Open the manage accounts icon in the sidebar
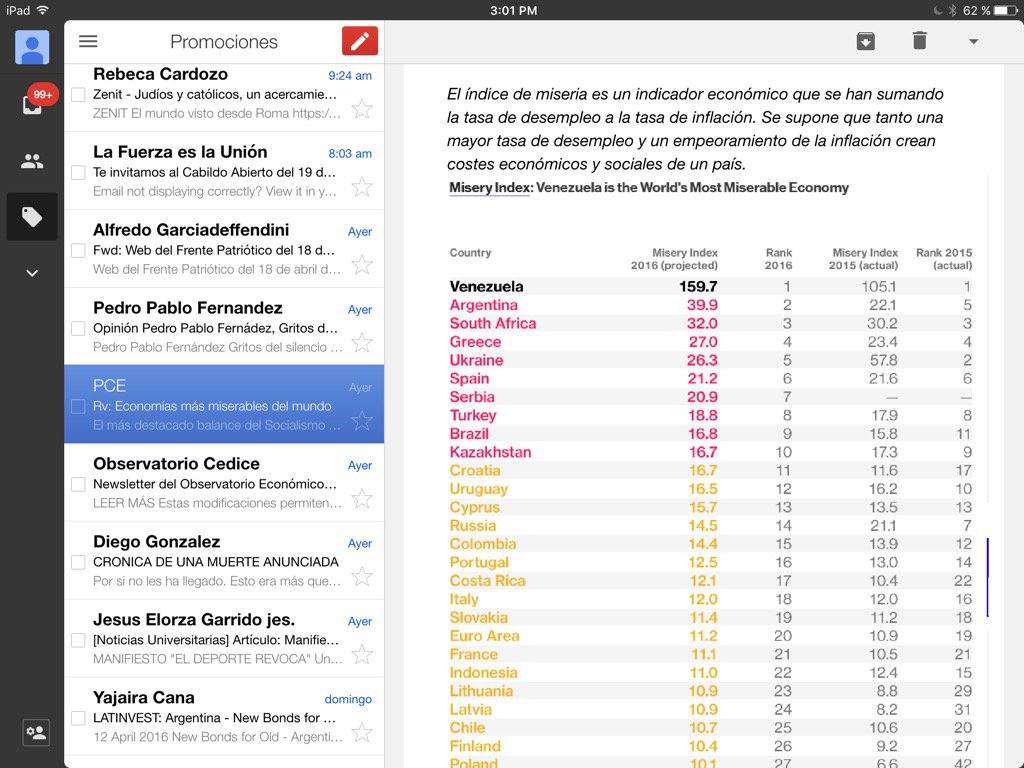 (36, 733)
